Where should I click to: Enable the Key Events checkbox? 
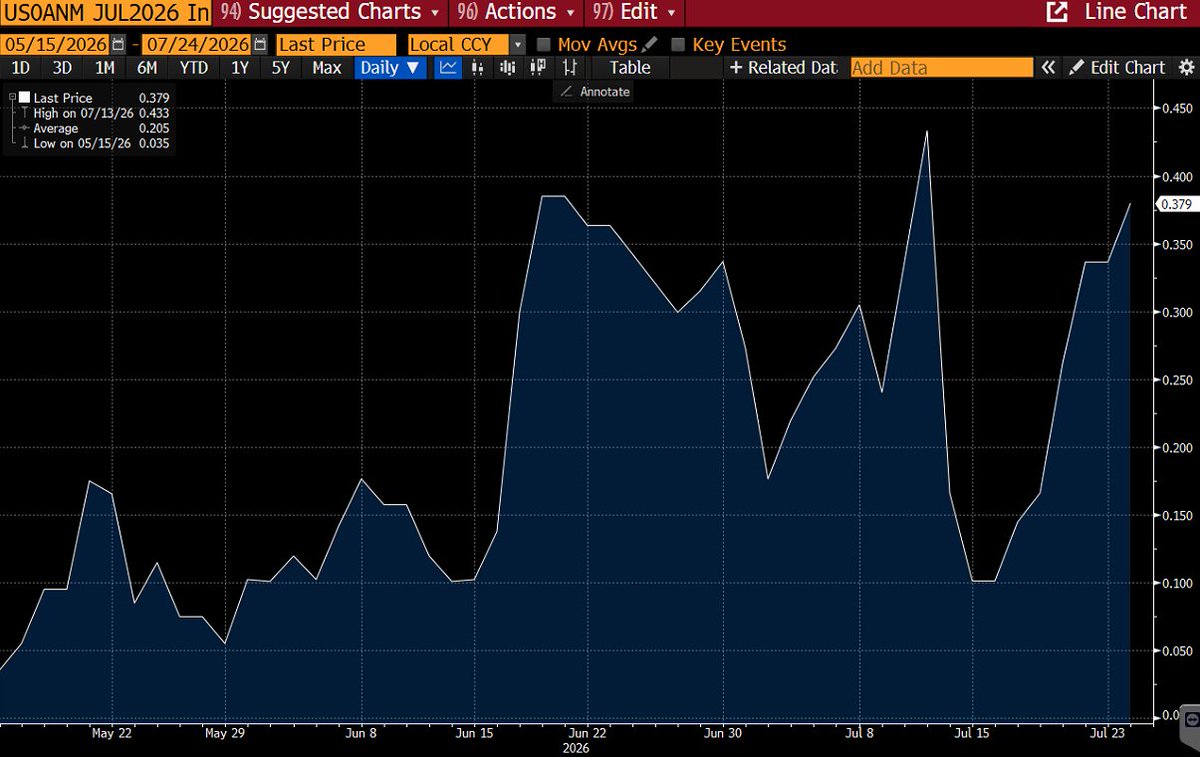coord(678,45)
